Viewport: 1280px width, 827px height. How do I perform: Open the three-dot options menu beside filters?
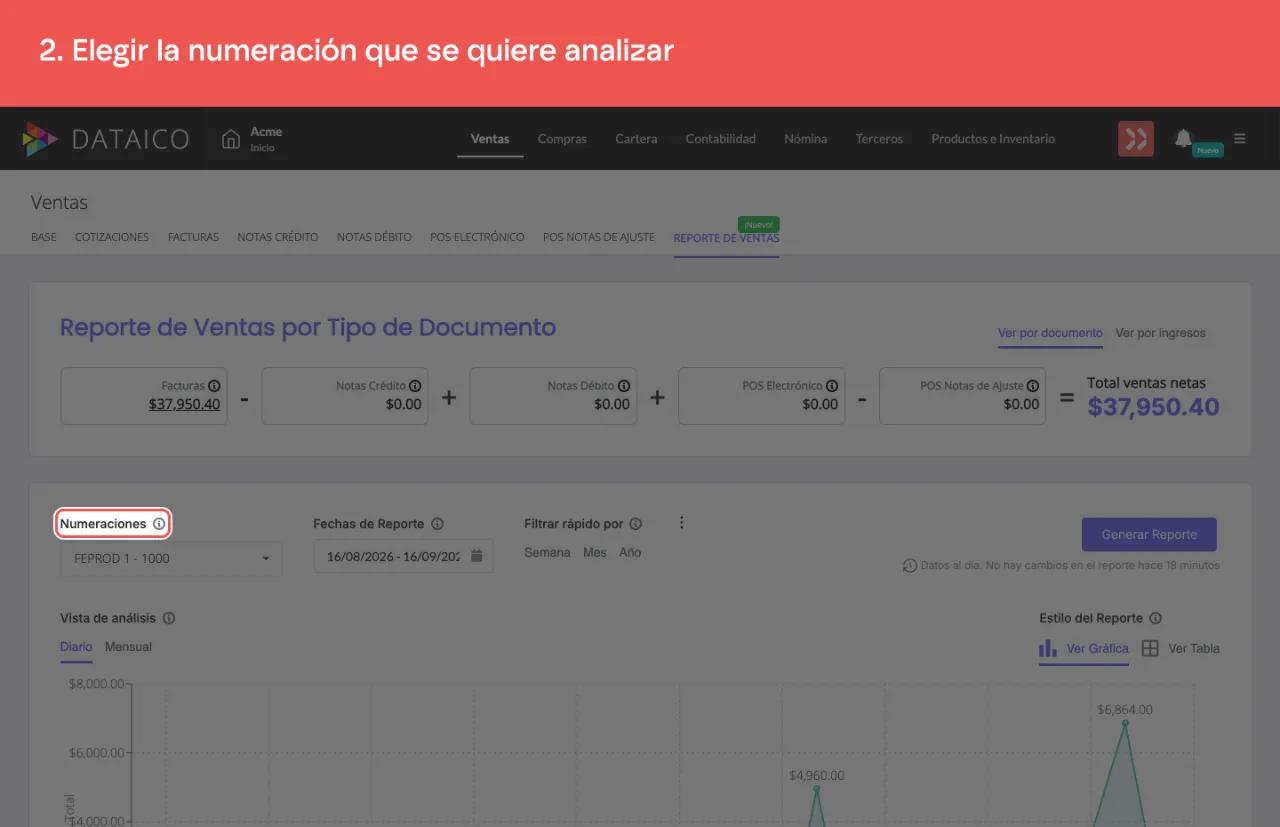682,523
